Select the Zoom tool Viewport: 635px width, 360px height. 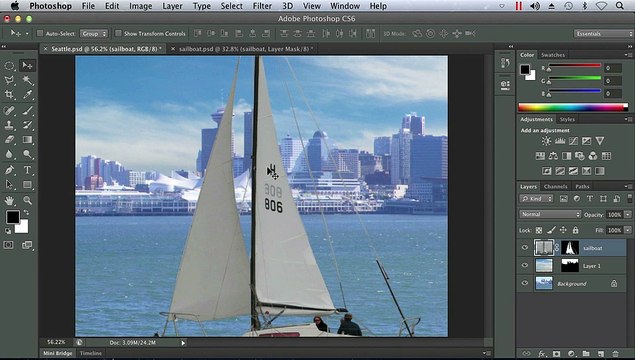(27, 200)
